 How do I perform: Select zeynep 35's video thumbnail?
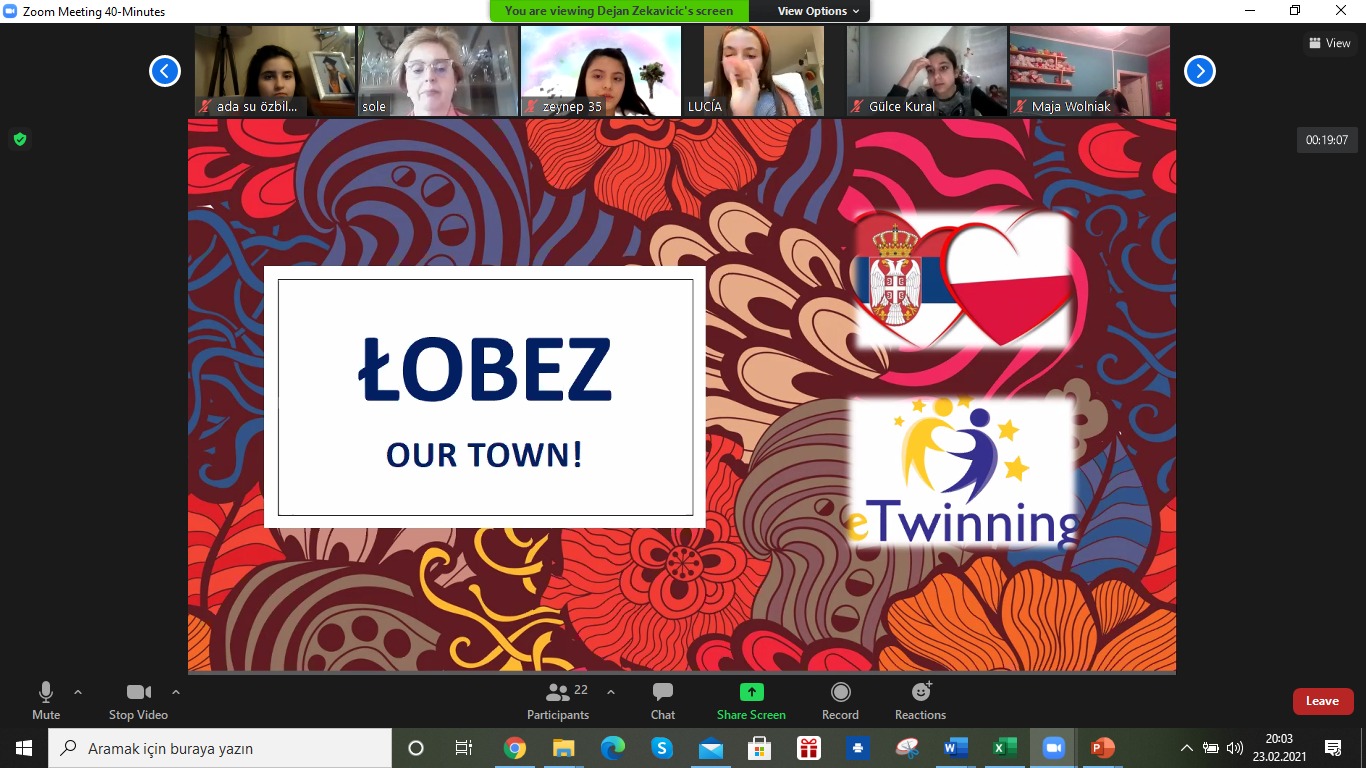pos(601,71)
